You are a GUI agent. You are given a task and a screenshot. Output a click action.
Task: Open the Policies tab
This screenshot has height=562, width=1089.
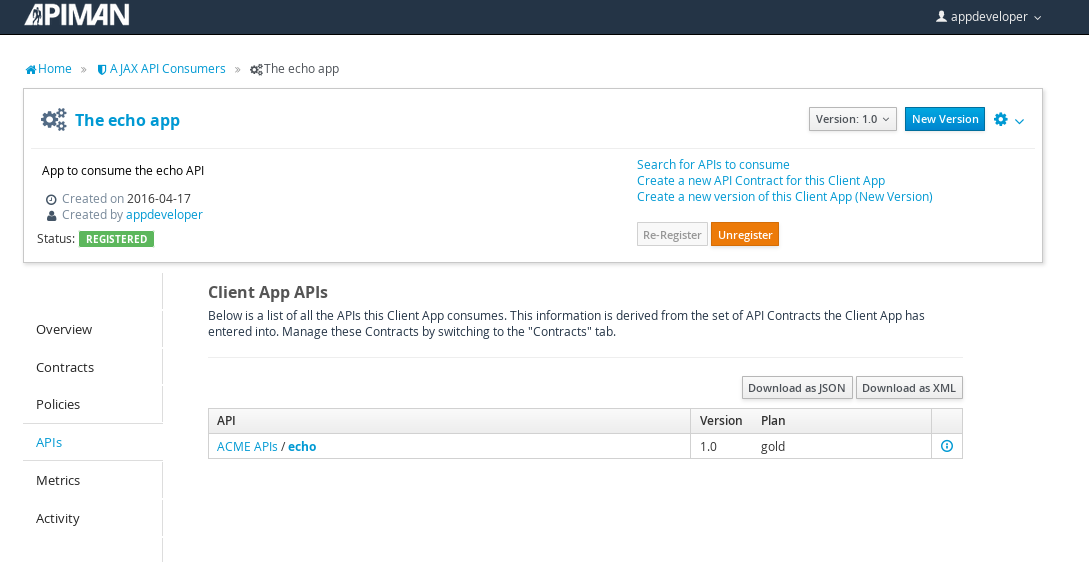(x=58, y=404)
